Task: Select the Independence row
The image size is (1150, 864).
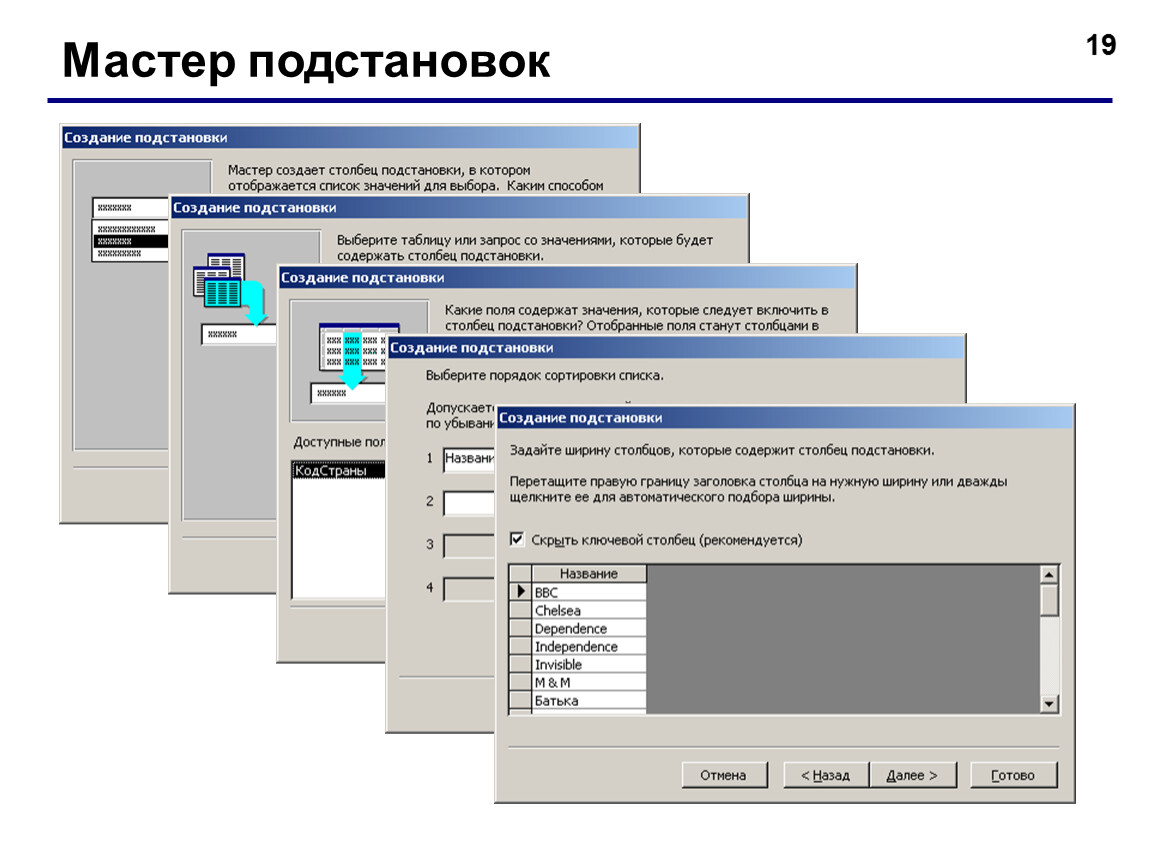Action: [x=589, y=646]
